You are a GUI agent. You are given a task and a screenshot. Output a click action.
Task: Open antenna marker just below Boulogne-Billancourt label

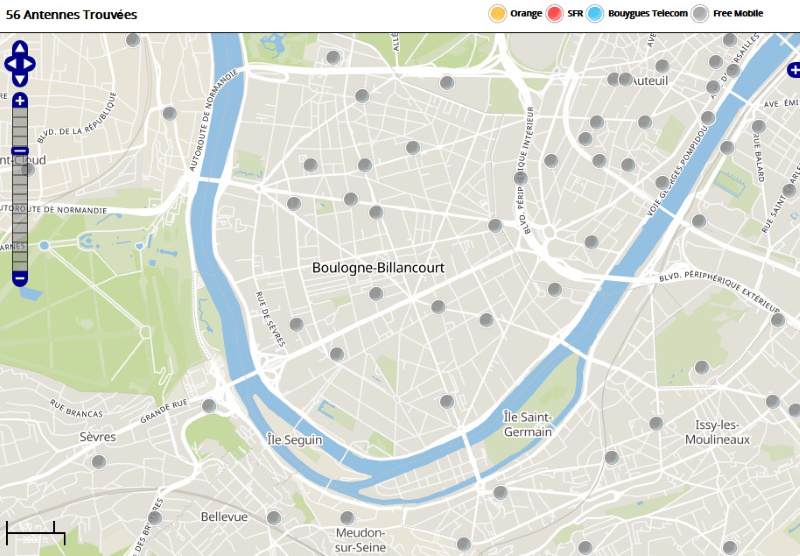coord(376,293)
